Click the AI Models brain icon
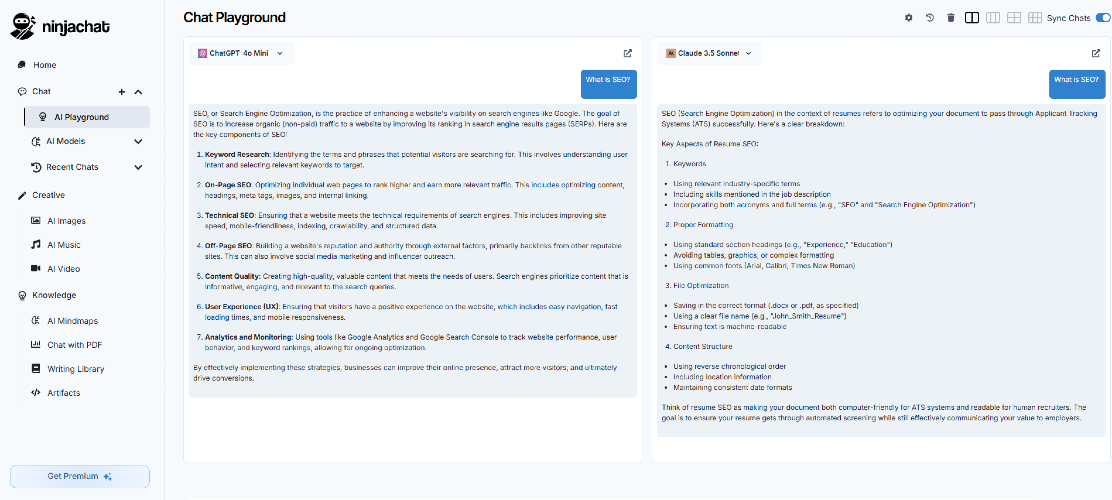1112x500 pixels. (36, 141)
